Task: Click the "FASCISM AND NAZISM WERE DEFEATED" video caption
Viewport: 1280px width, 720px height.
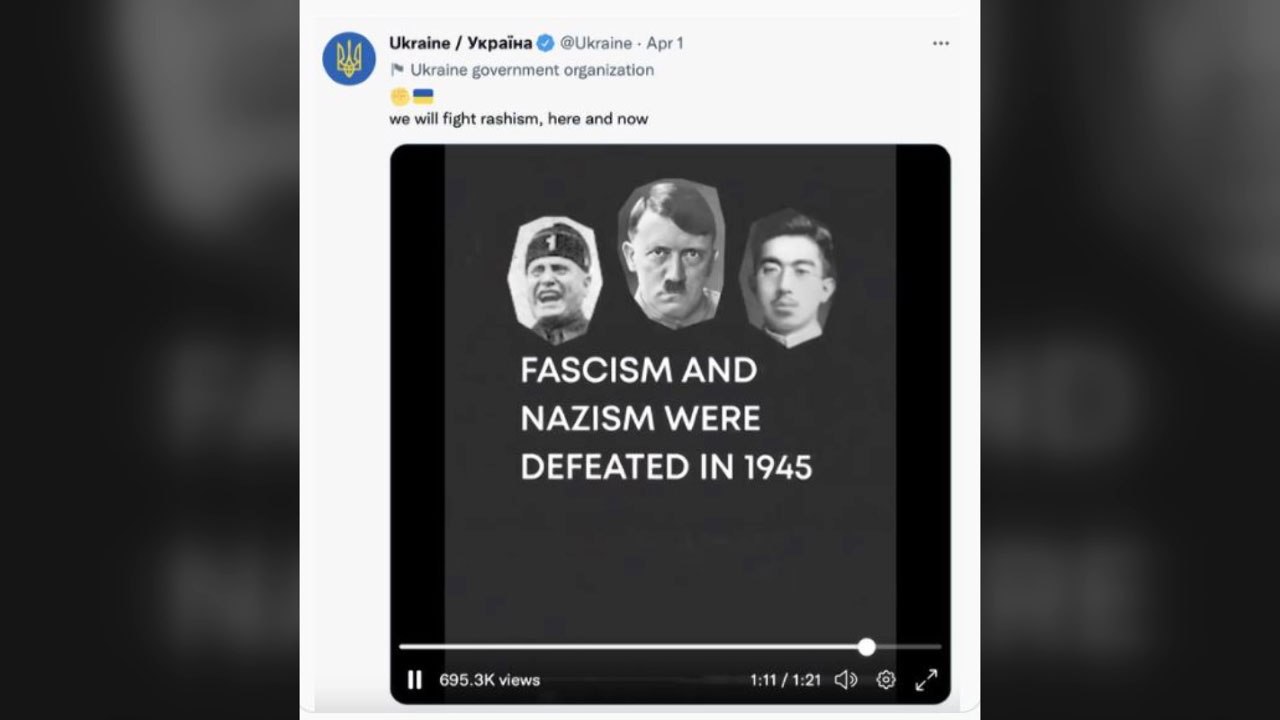Action: (666, 418)
